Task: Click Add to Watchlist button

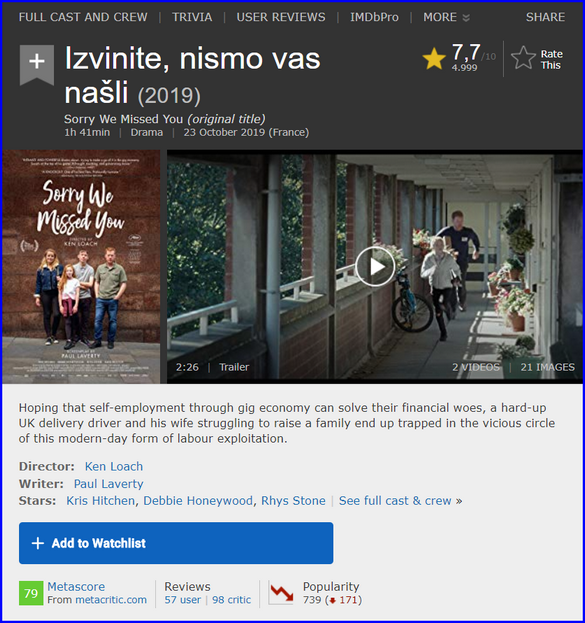Action: point(176,543)
